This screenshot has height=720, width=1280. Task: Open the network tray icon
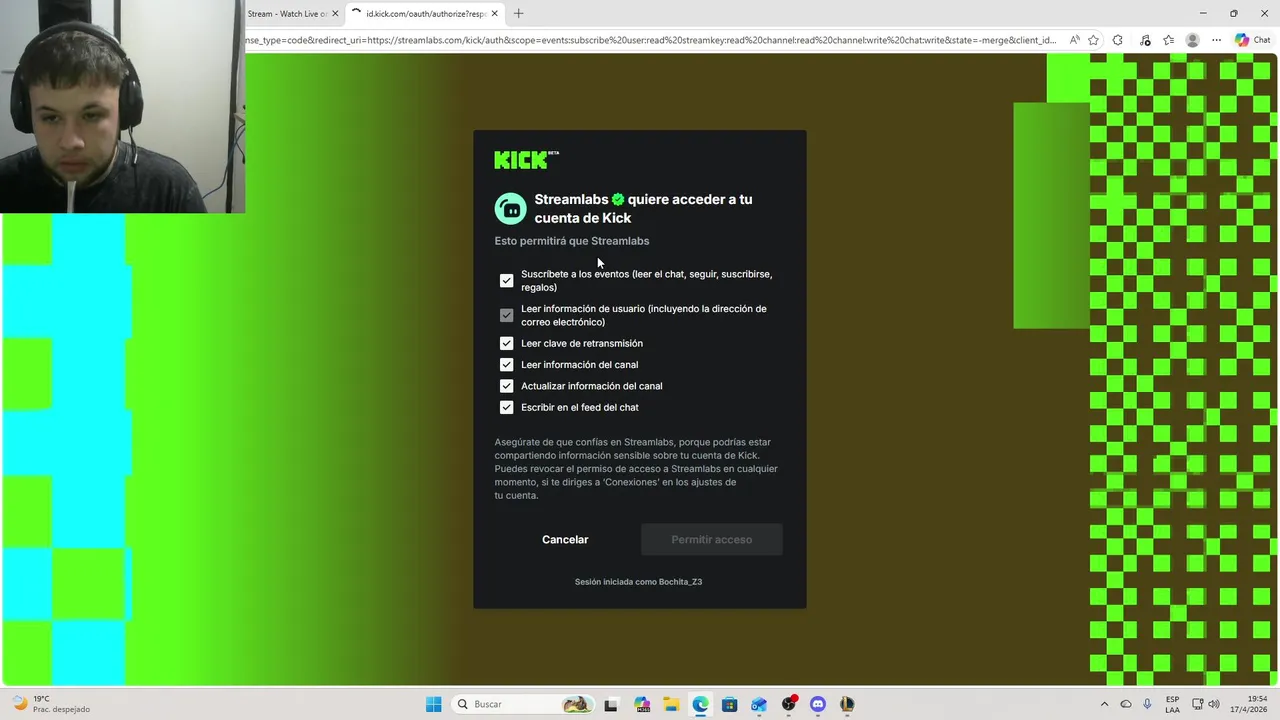pyautogui.click(x=1198, y=704)
